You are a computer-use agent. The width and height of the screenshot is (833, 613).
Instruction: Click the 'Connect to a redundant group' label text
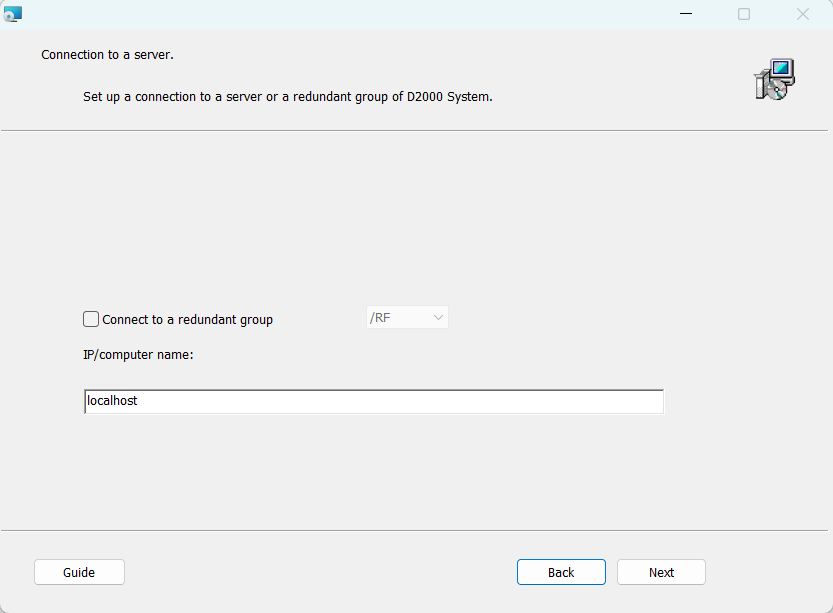pos(187,320)
